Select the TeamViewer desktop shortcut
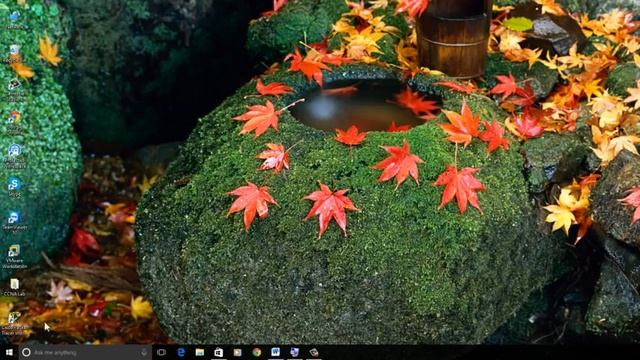The height and width of the screenshot is (360, 640). pyautogui.click(x=14, y=222)
